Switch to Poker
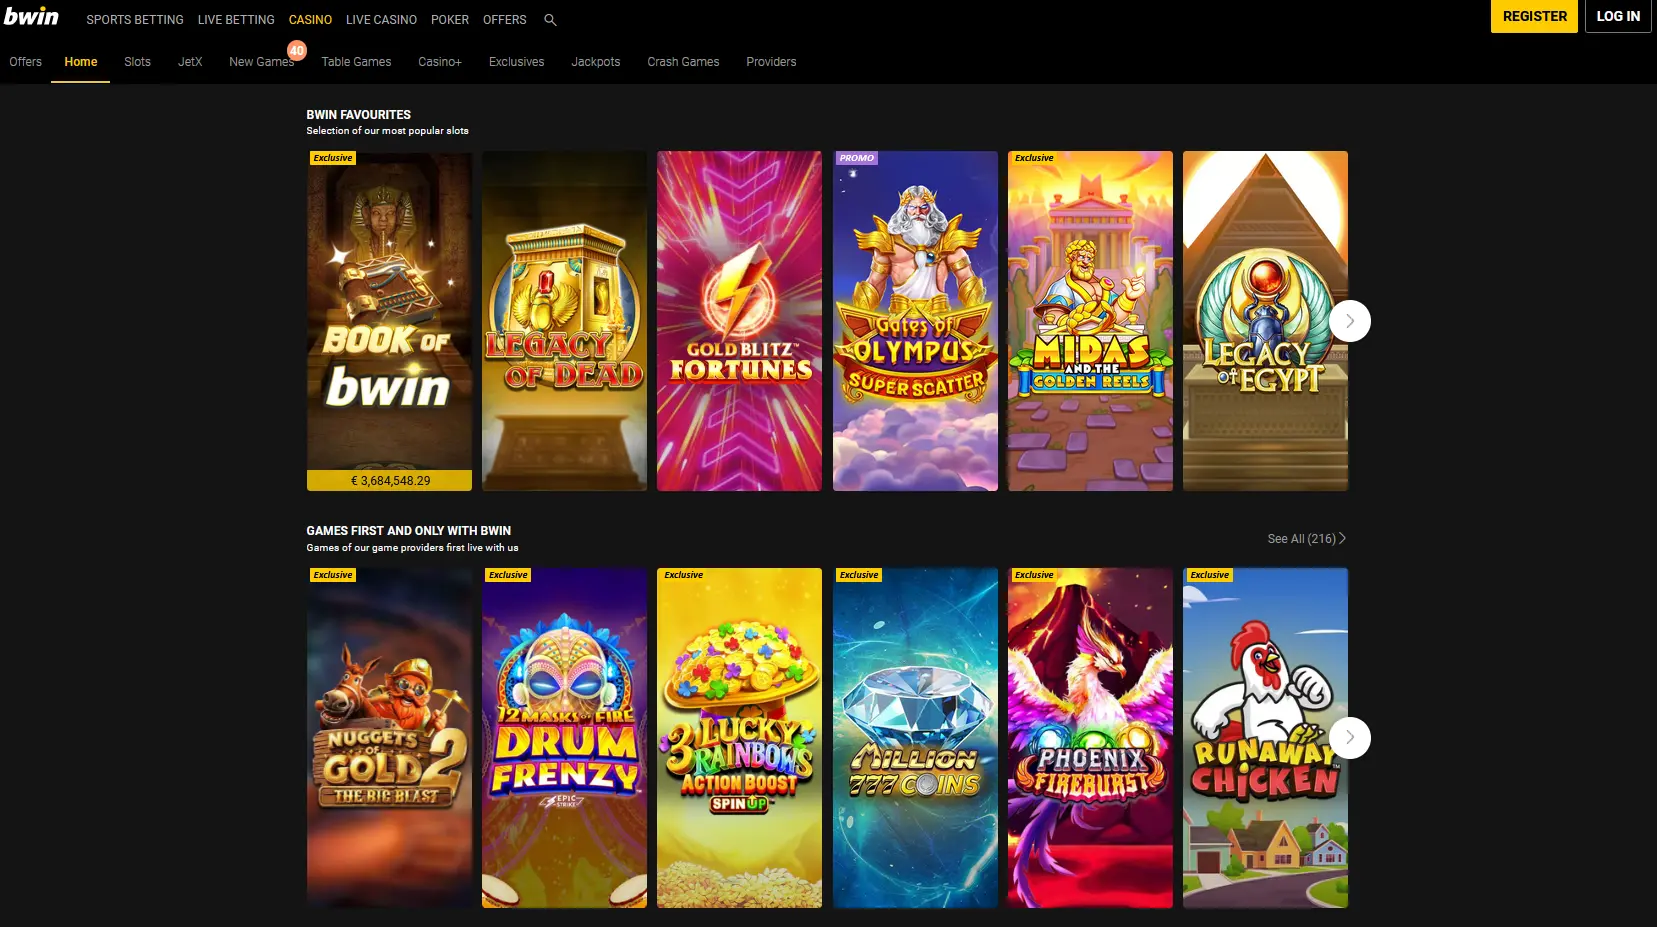This screenshot has height=927, width=1657. coord(450,20)
